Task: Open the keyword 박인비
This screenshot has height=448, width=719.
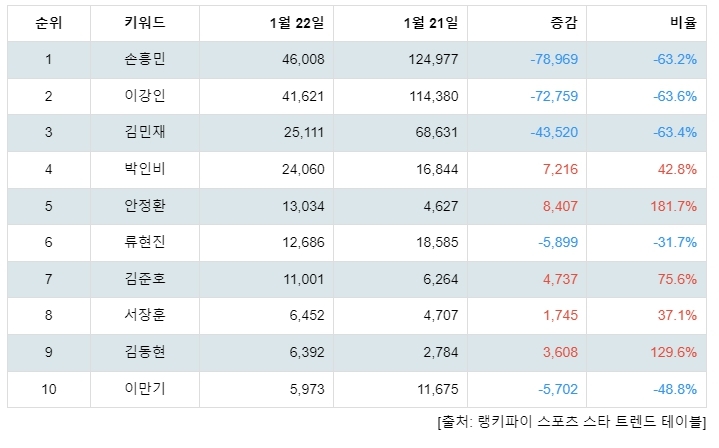Action: (145, 169)
